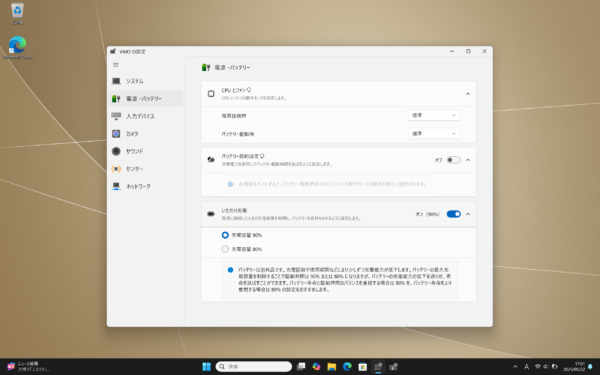Click the VAIO の設定 window title
The image size is (600, 375).
point(132,51)
